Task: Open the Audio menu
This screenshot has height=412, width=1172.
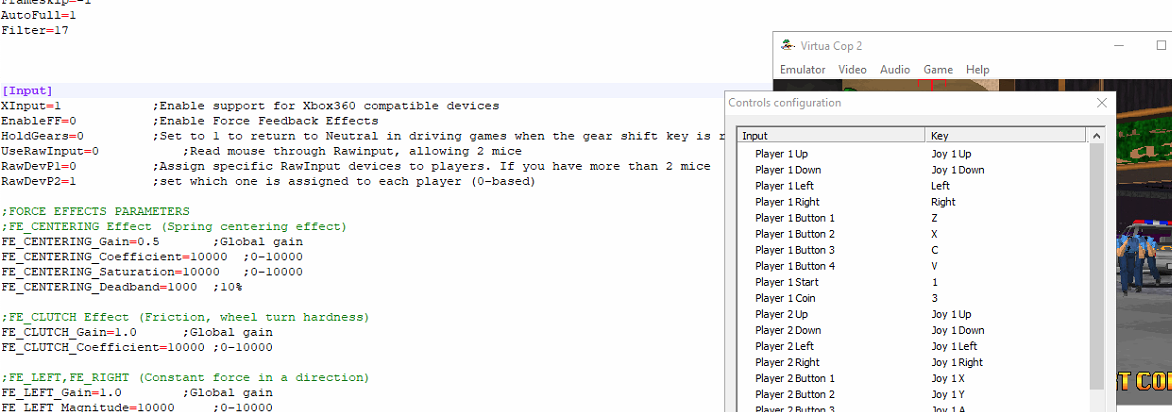Action: (894, 70)
